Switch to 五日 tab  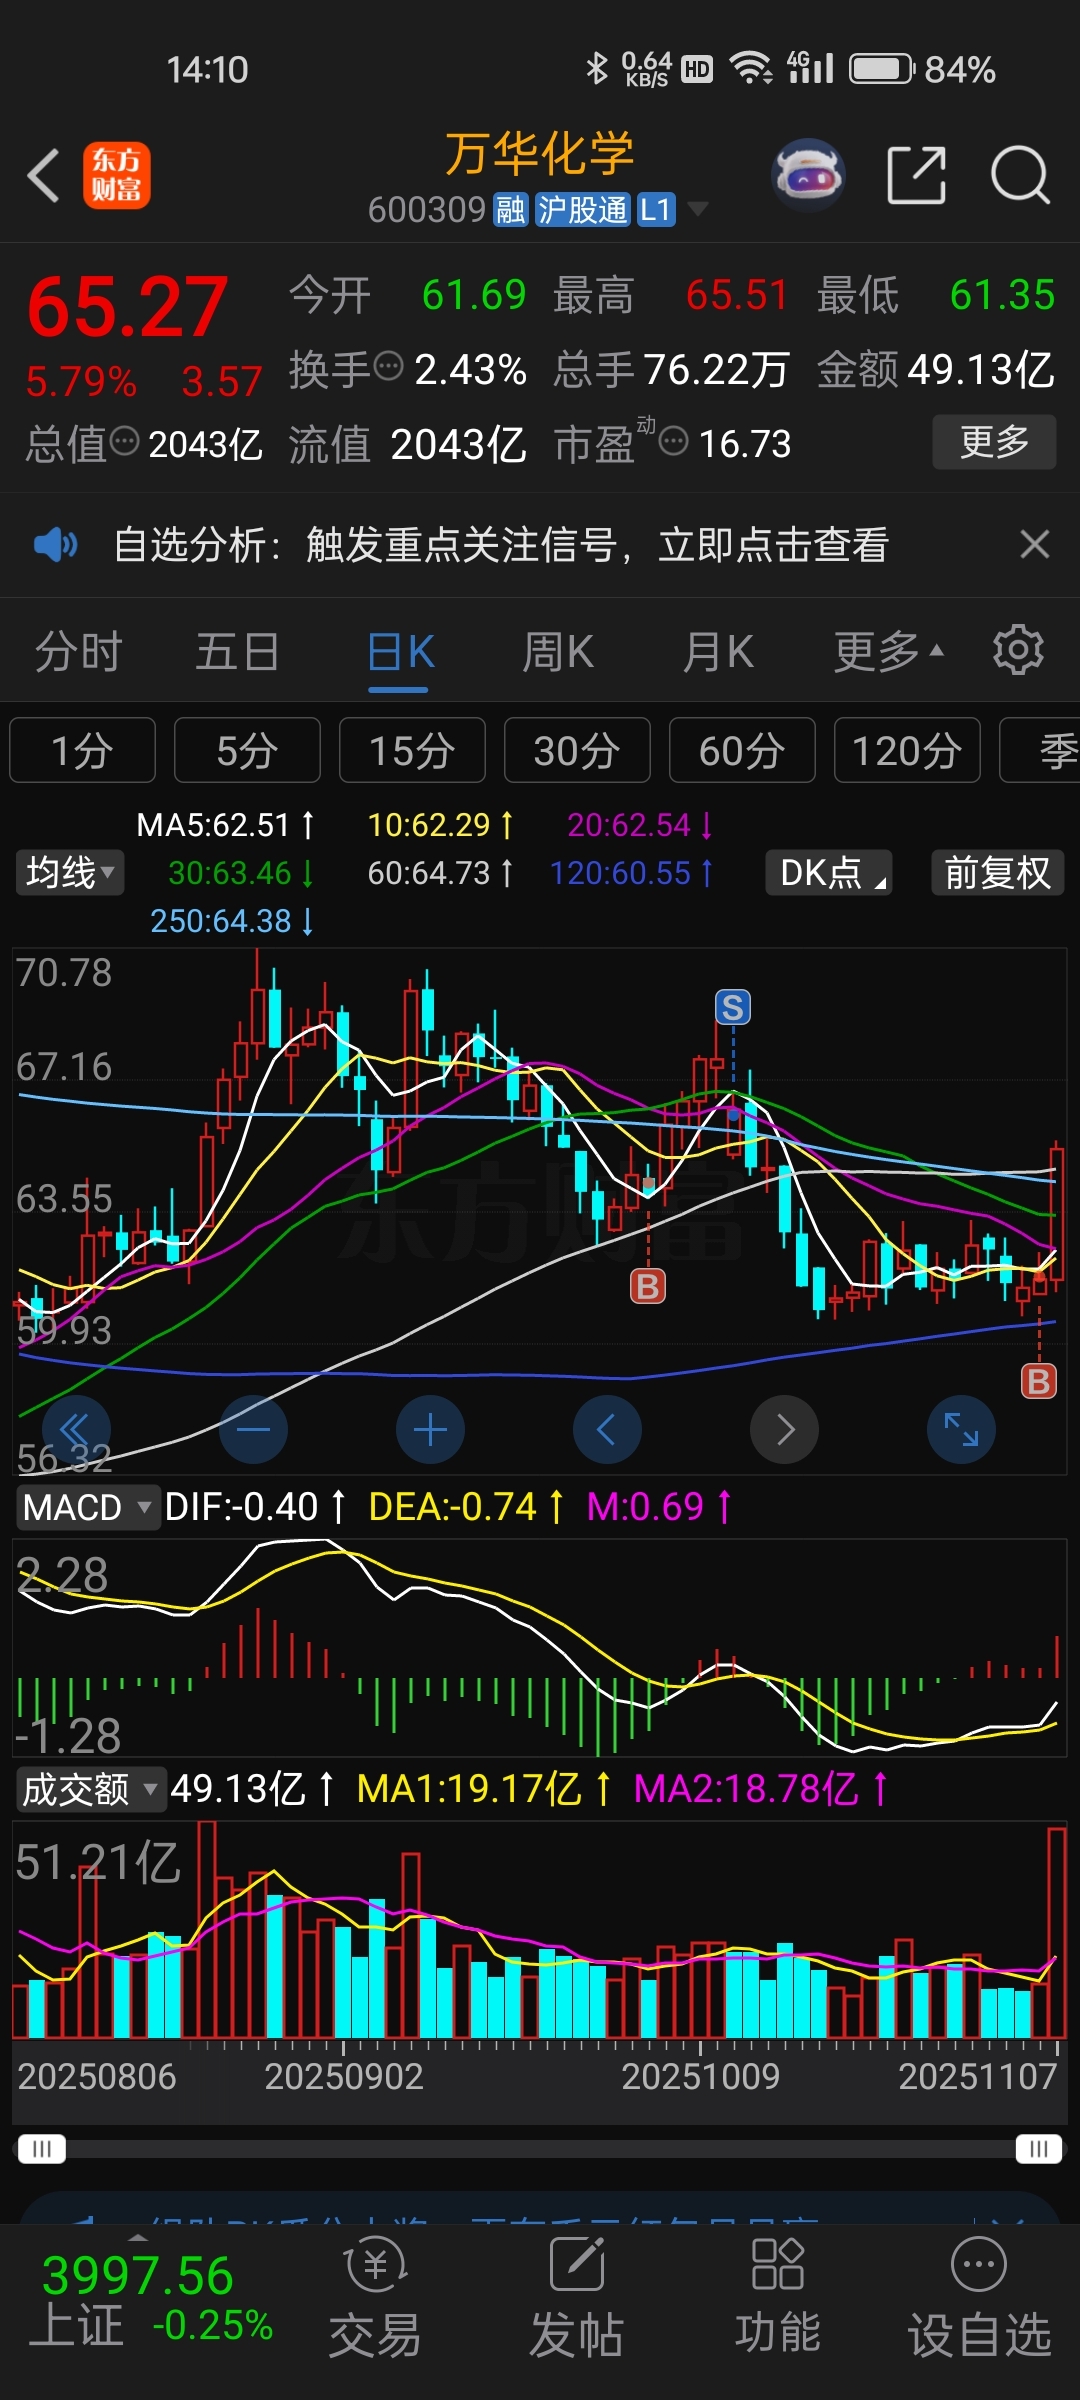[237, 652]
